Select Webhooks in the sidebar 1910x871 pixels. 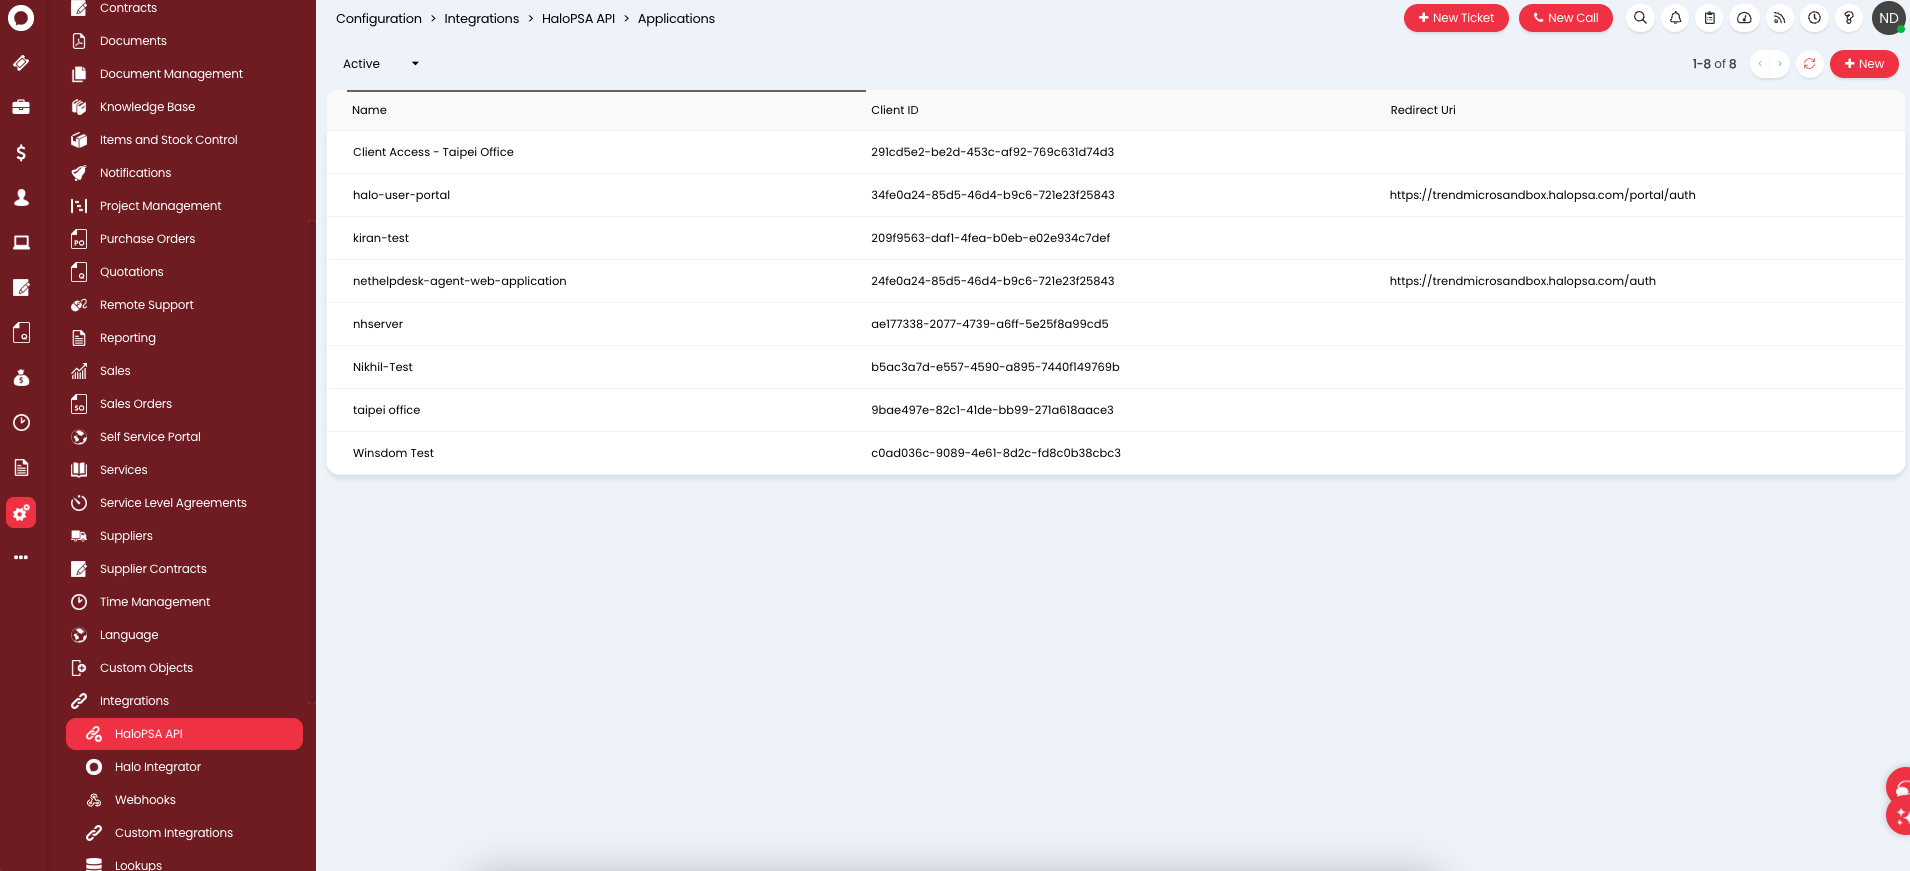click(x=145, y=800)
